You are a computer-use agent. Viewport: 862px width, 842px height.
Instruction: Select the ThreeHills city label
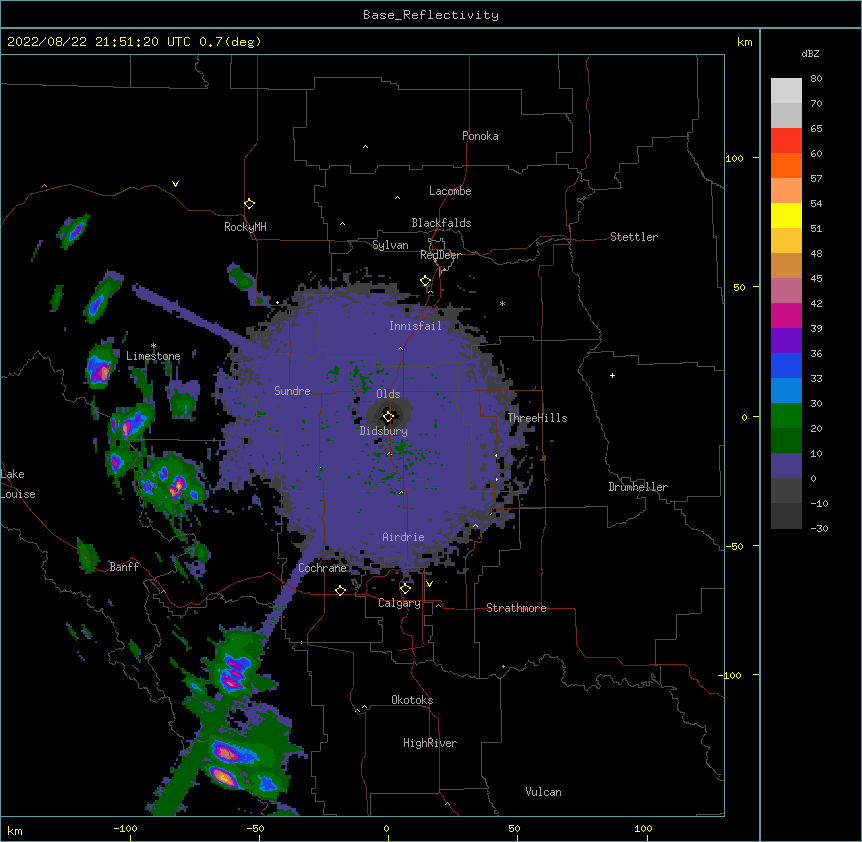(x=537, y=418)
